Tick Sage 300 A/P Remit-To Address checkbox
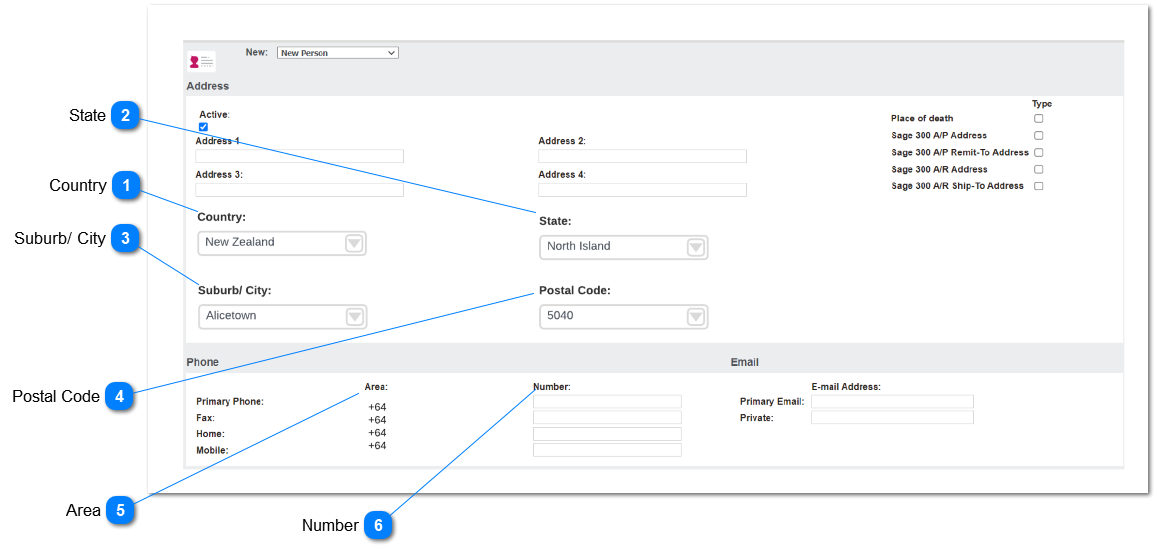This screenshot has width=1157, height=551. 1038,153
